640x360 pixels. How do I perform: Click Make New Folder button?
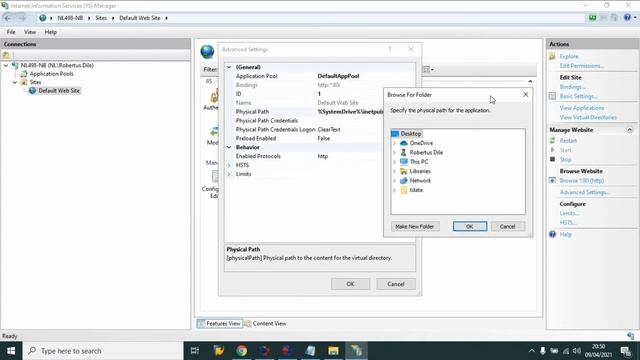[415, 226]
